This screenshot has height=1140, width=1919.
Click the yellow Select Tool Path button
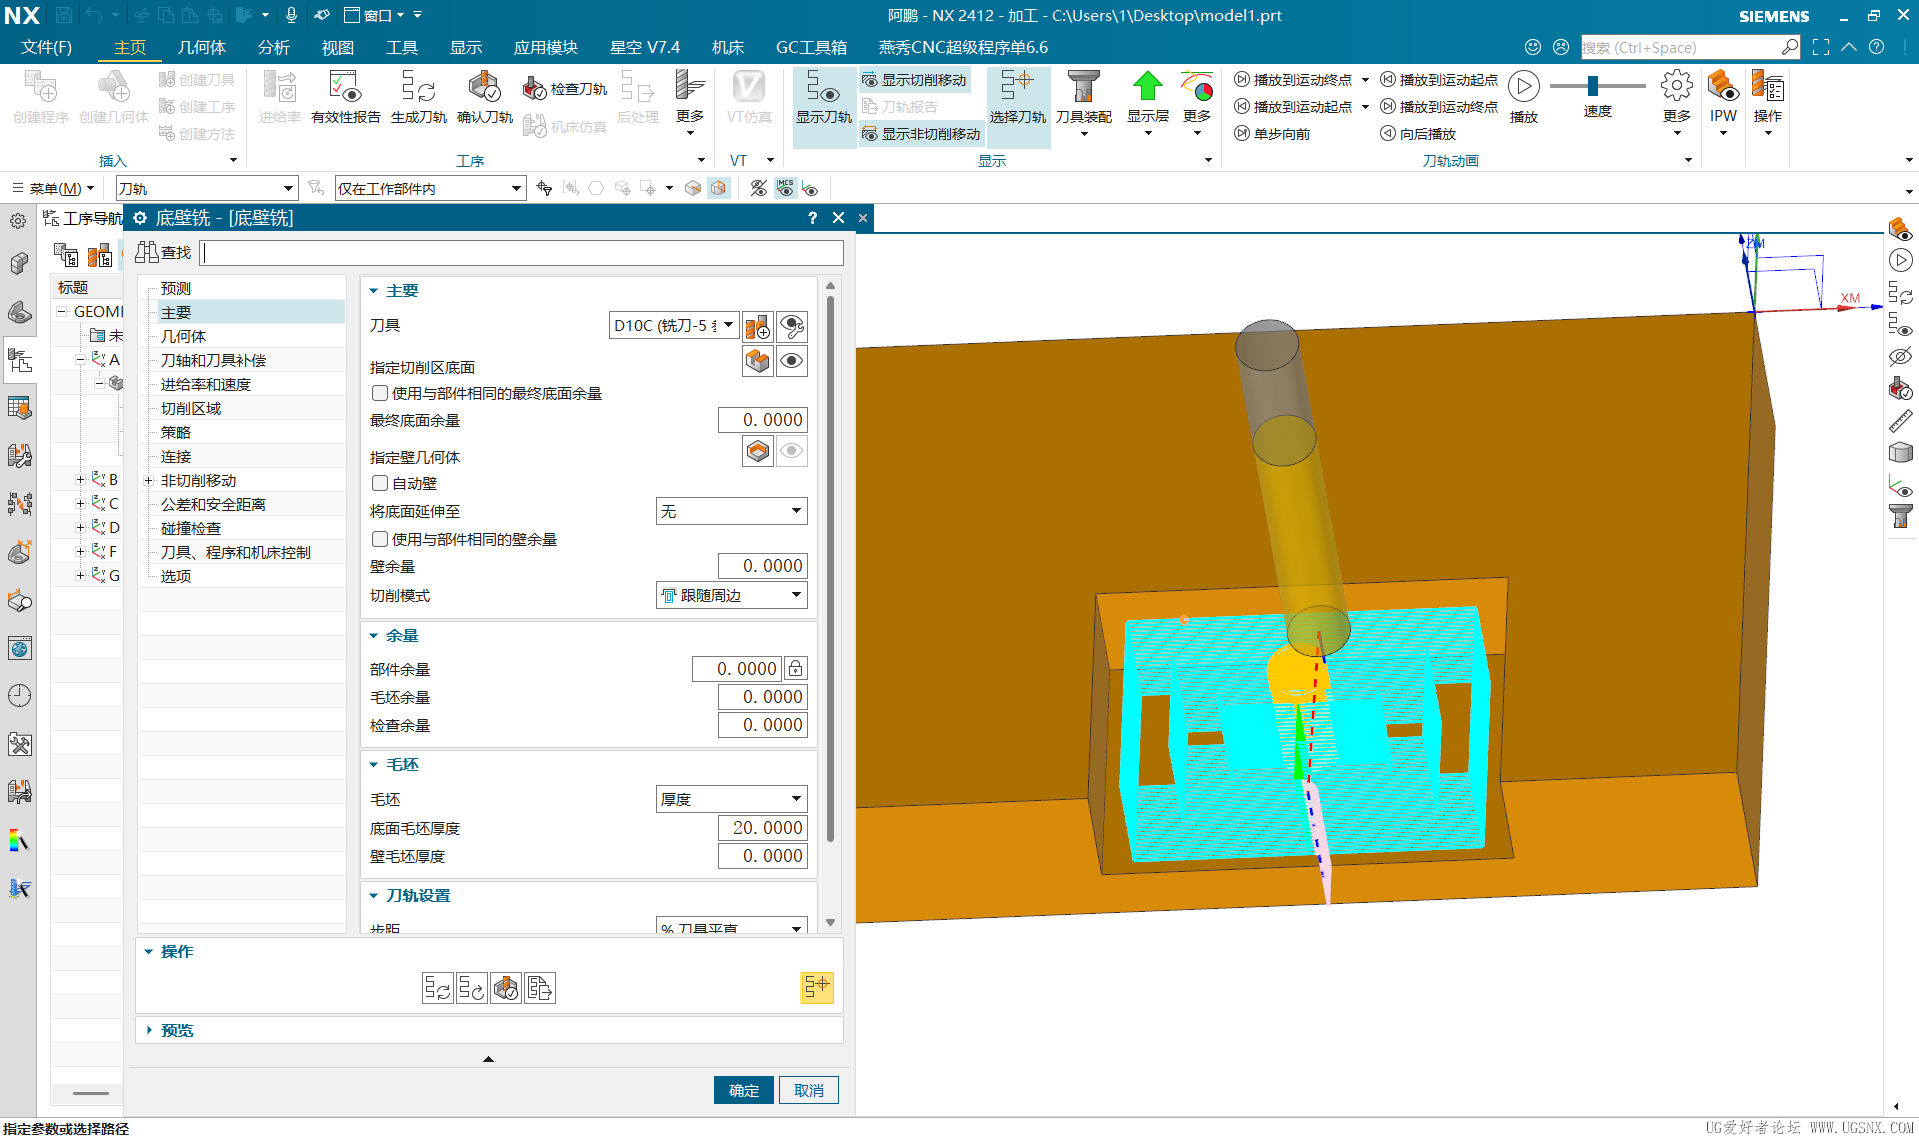tap(816, 988)
